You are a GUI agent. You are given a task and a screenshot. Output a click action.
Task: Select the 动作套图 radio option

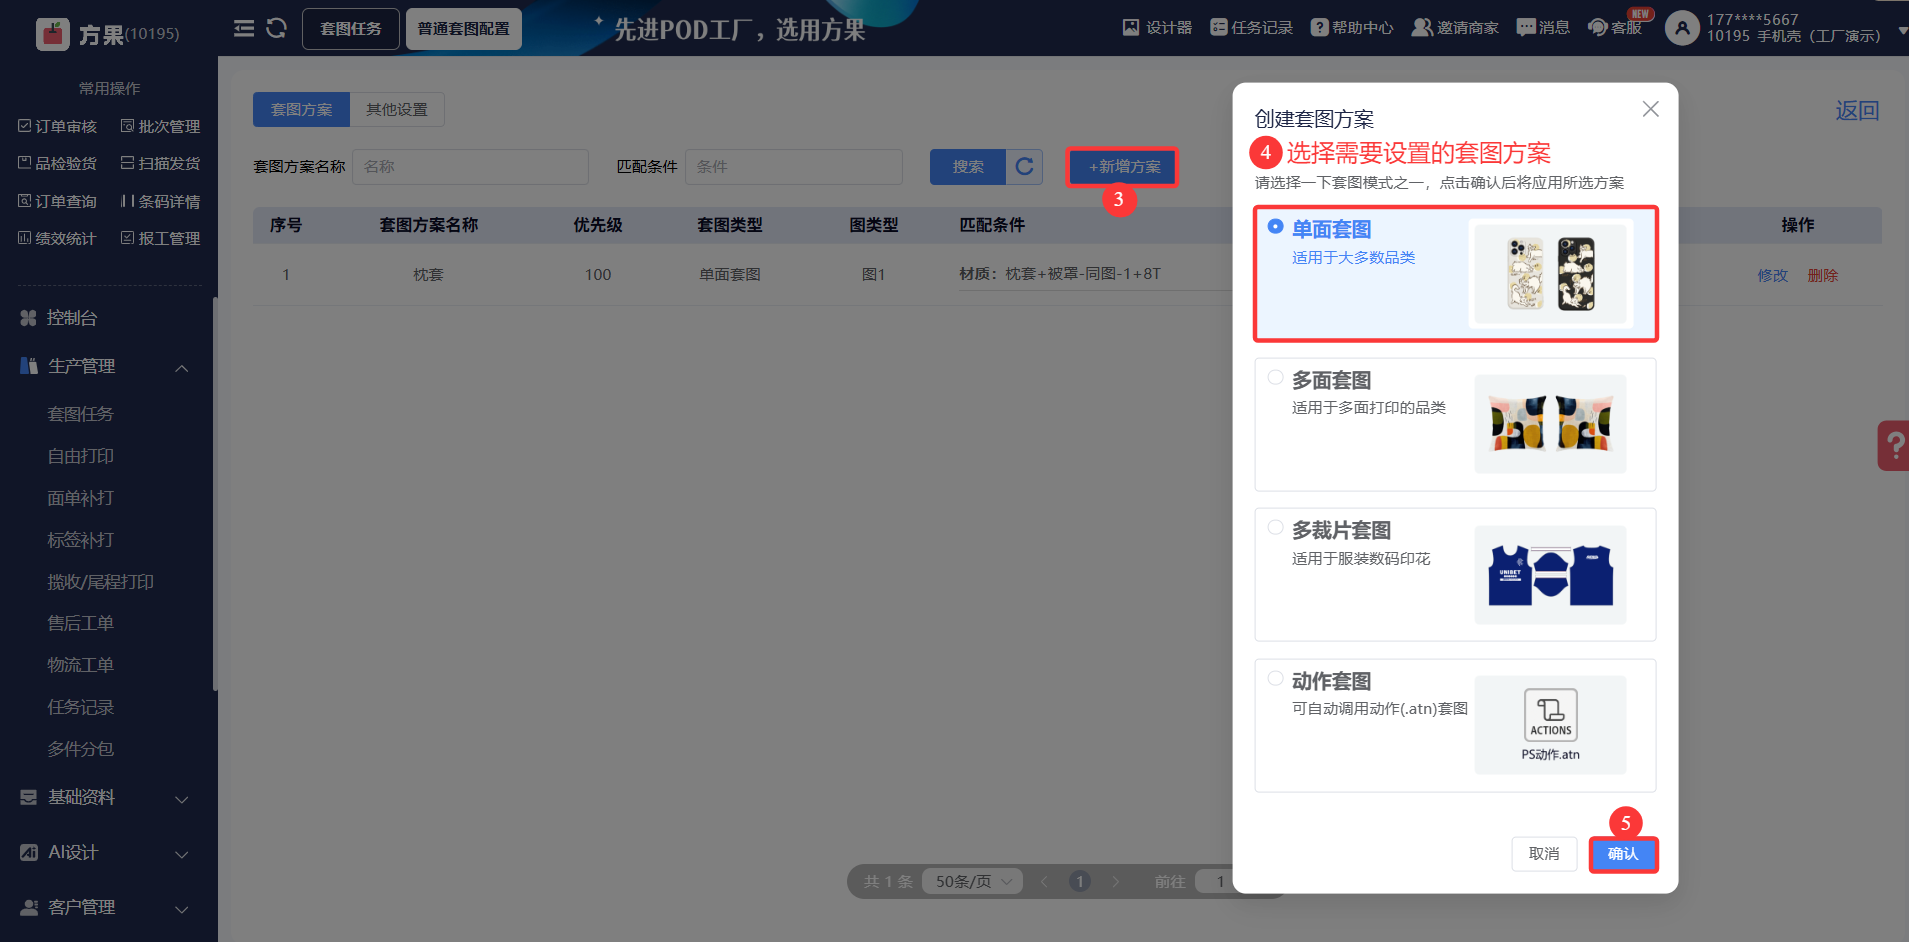pyautogui.click(x=1275, y=678)
